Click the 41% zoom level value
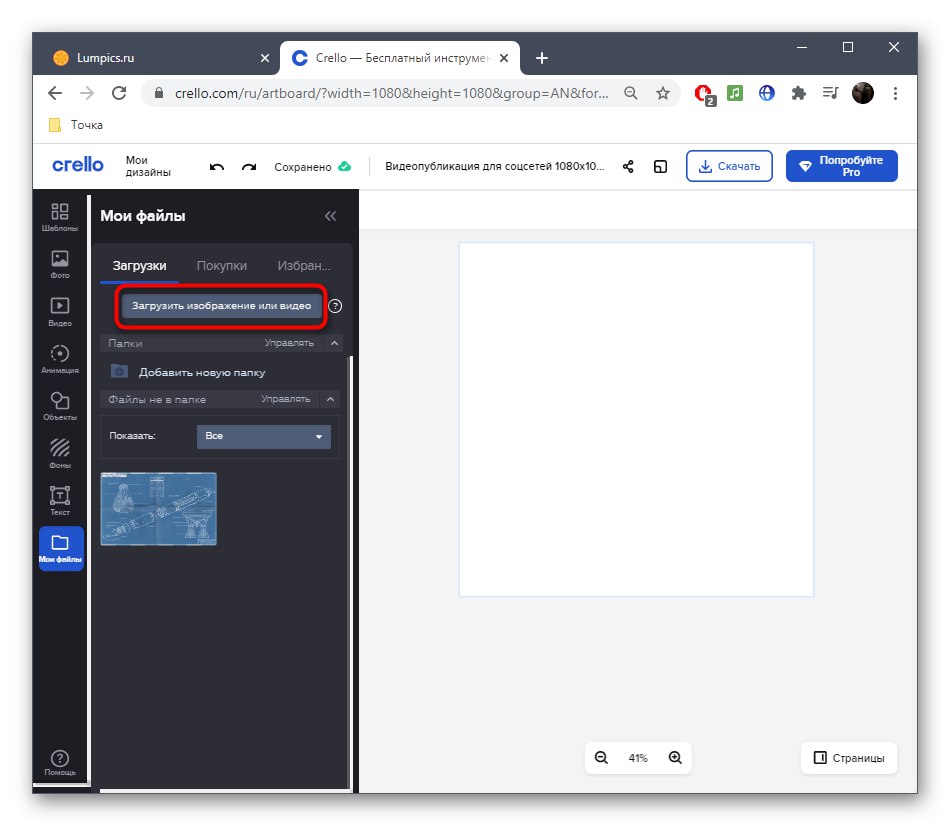This screenshot has width=950, height=826. (638, 758)
